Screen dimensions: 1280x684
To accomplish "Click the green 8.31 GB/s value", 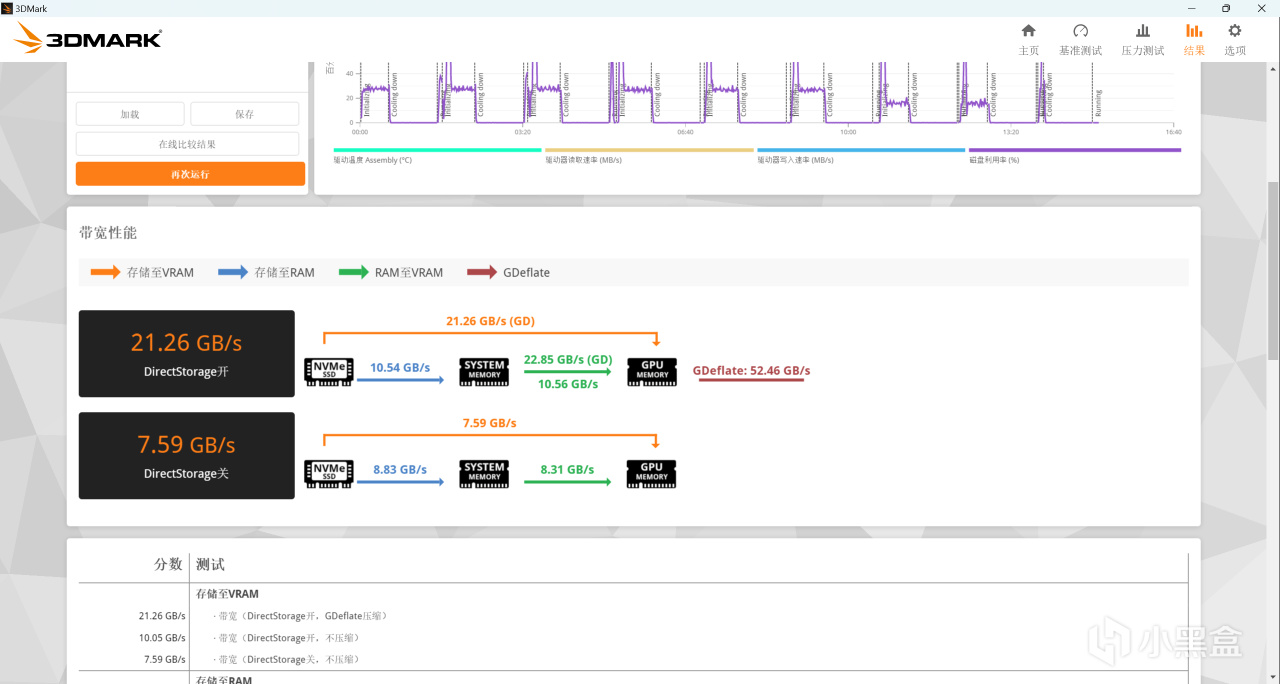I will 567,469.
